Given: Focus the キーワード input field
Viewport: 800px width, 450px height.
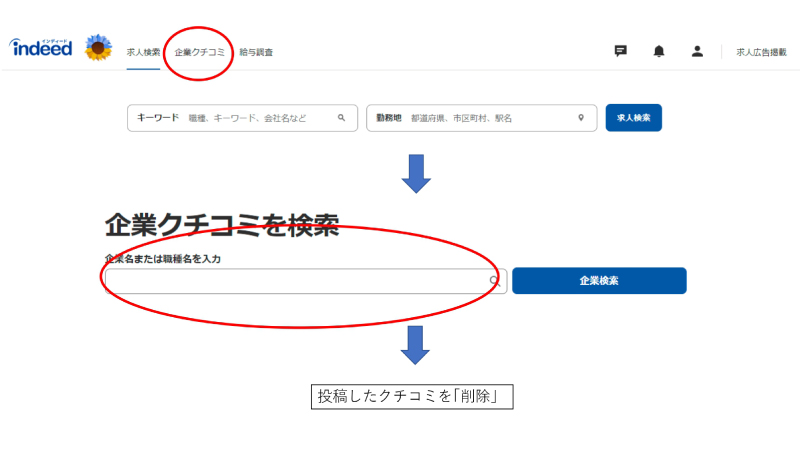Looking at the screenshot, I should pyautogui.click(x=260, y=118).
